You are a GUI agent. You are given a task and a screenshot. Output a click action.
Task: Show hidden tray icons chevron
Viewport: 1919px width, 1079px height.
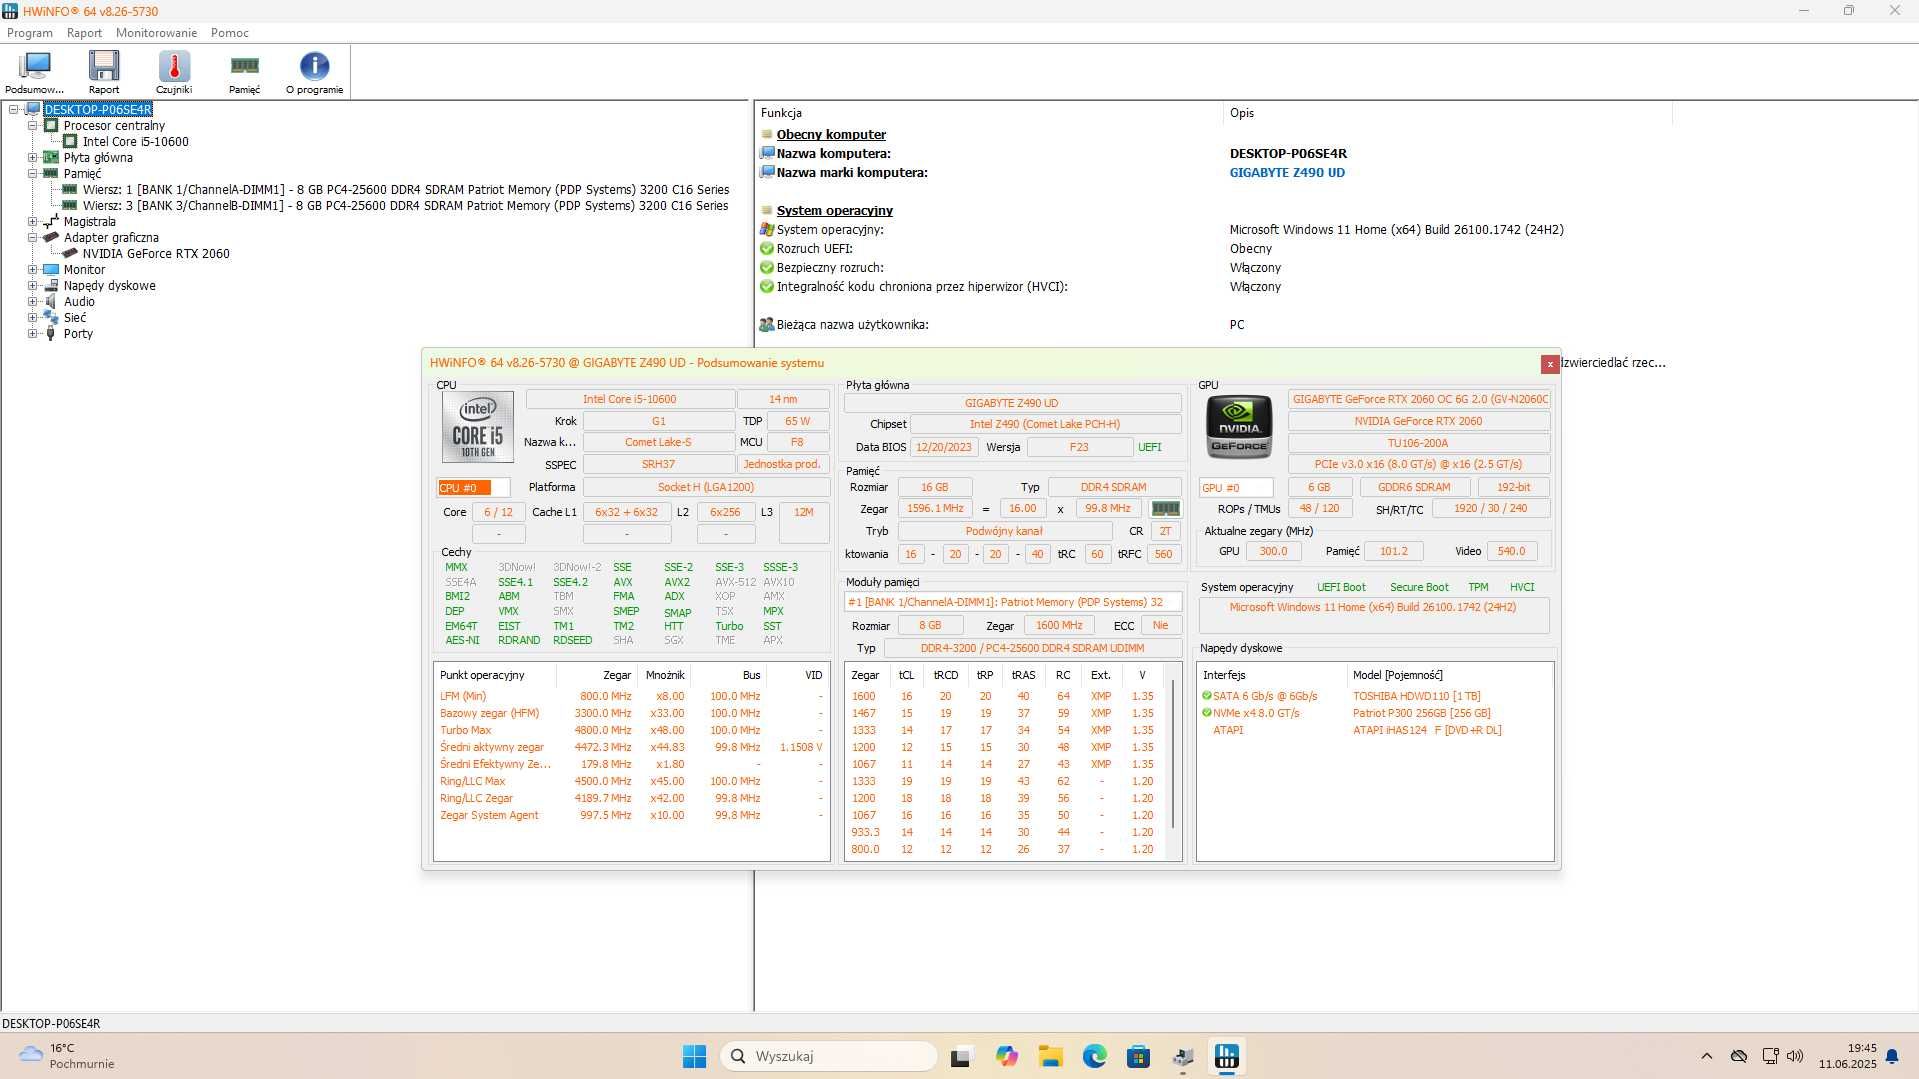(x=1707, y=1056)
